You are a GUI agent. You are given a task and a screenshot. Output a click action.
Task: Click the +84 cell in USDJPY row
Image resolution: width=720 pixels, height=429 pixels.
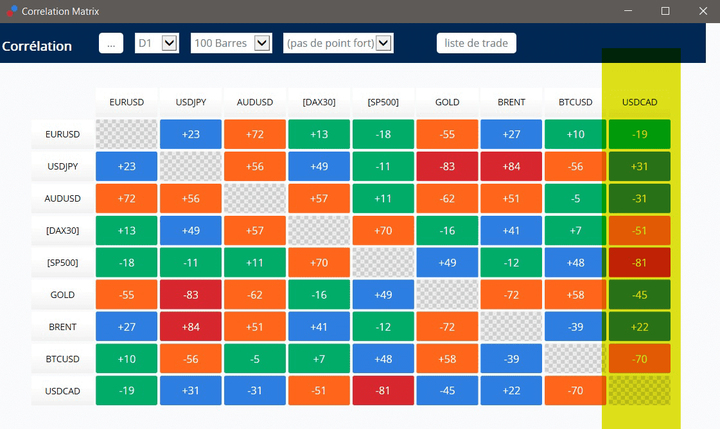point(511,166)
